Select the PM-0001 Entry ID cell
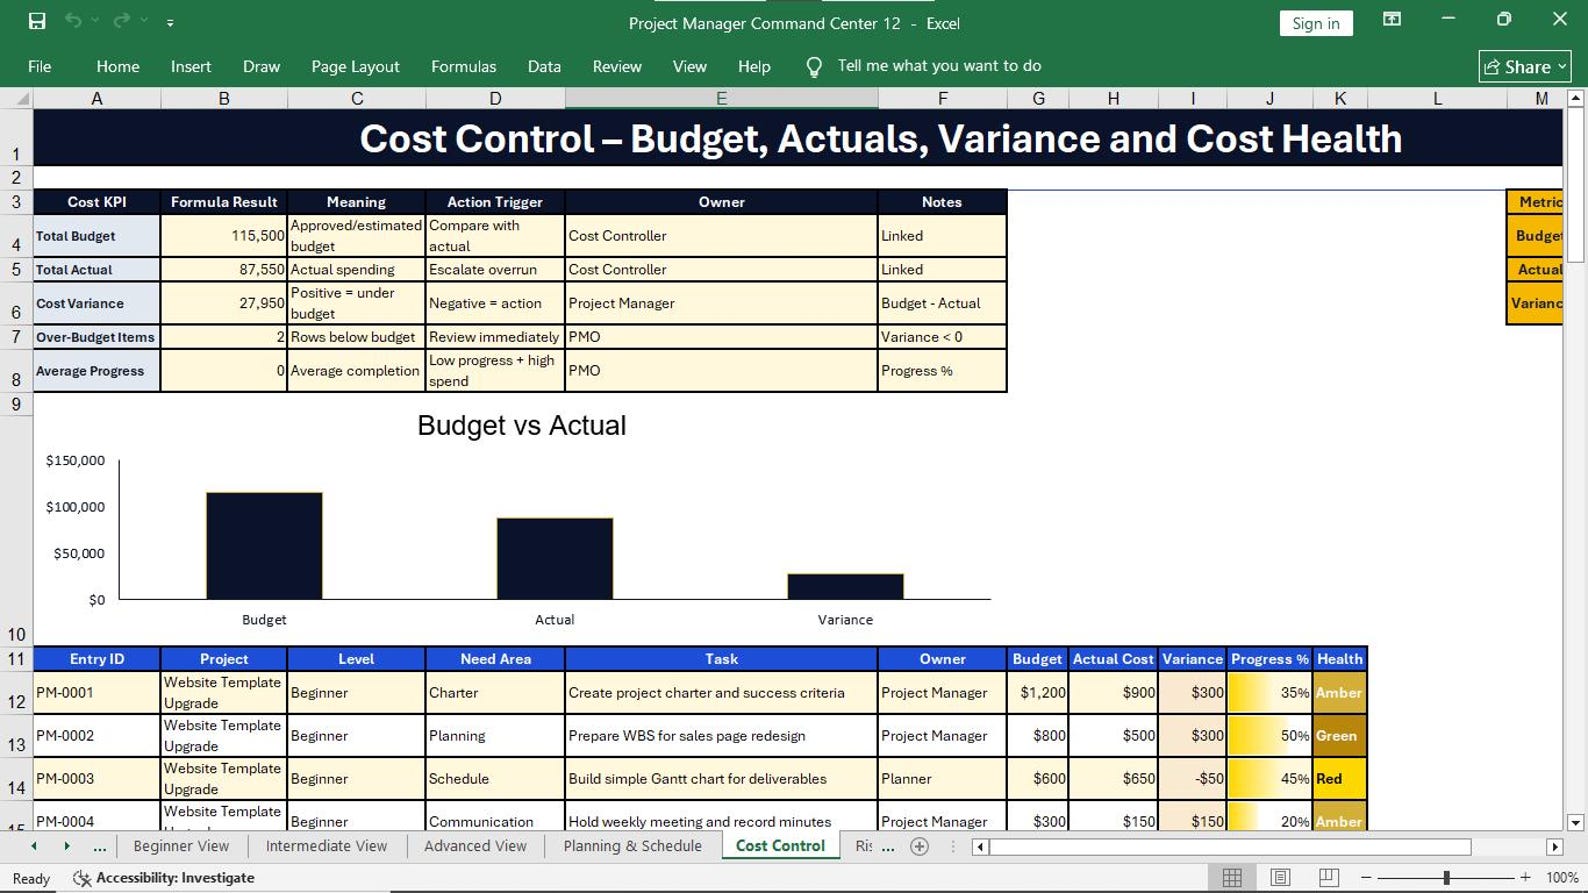This screenshot has height=893, width=1588. [97, 692]
